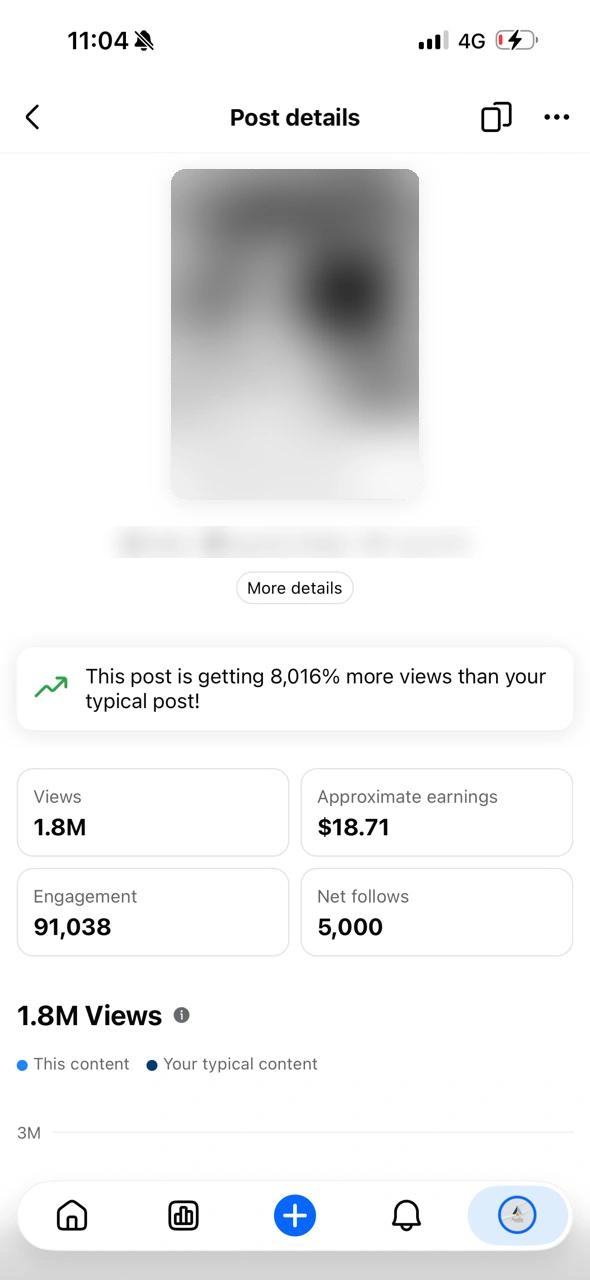
Task: Tap the copy/duplicate icon in header
Action: tap(496, 117)
